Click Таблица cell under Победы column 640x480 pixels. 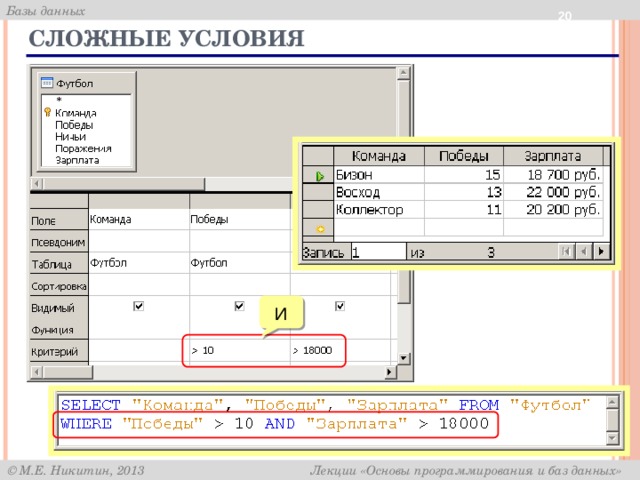[240, 263]
